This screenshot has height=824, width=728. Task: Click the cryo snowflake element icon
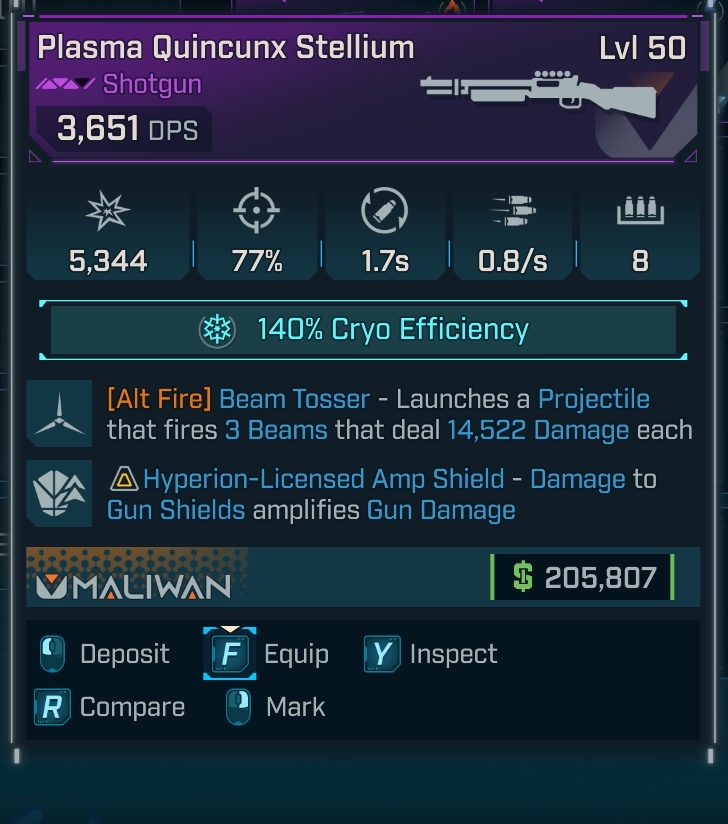217,330
